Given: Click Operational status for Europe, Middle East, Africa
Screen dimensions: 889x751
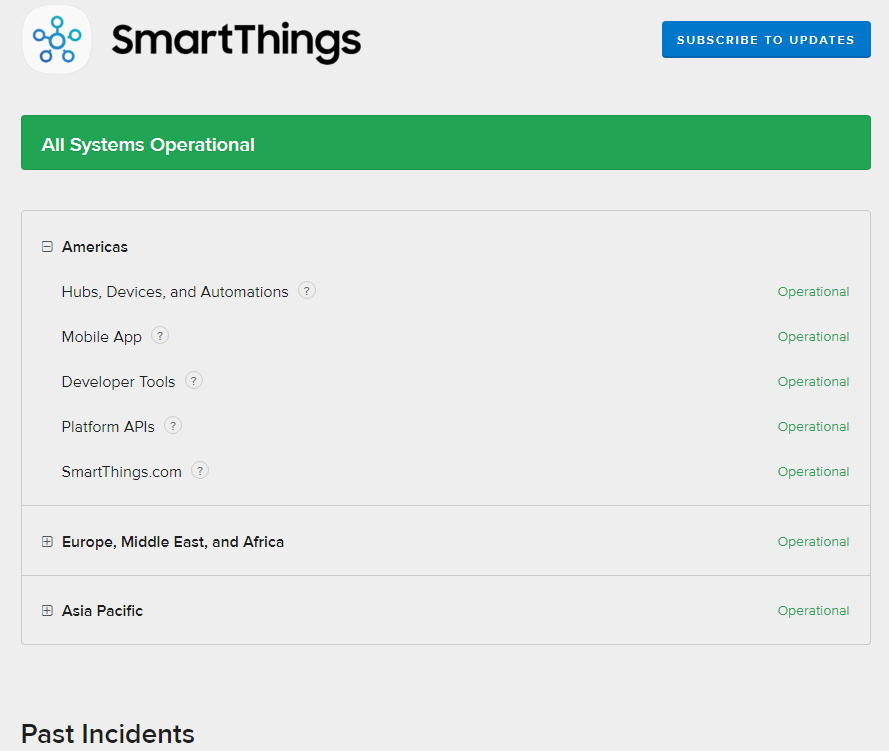Looking at the screenshot, I should 813,542.
